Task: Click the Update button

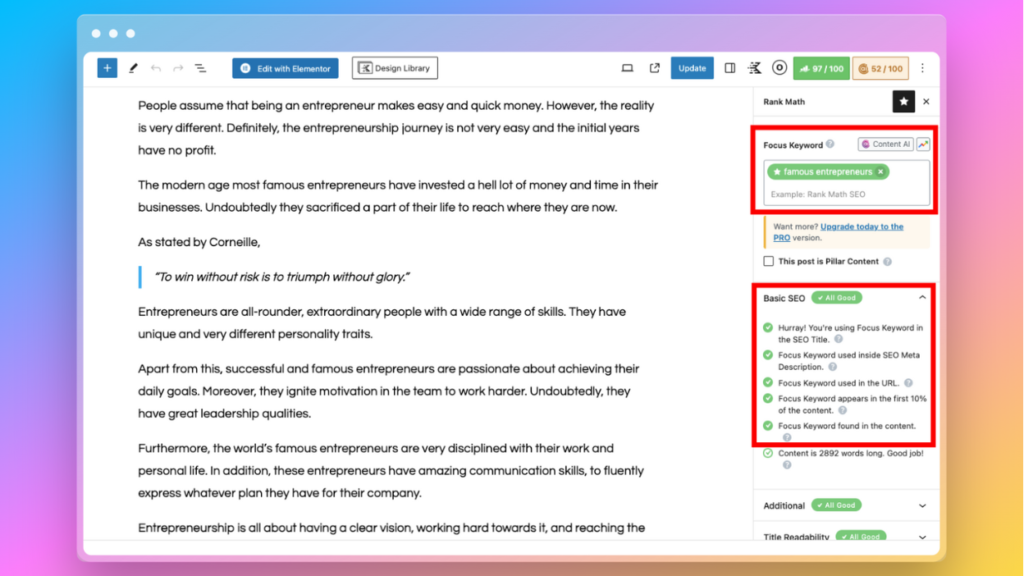Action: [692, 68]
